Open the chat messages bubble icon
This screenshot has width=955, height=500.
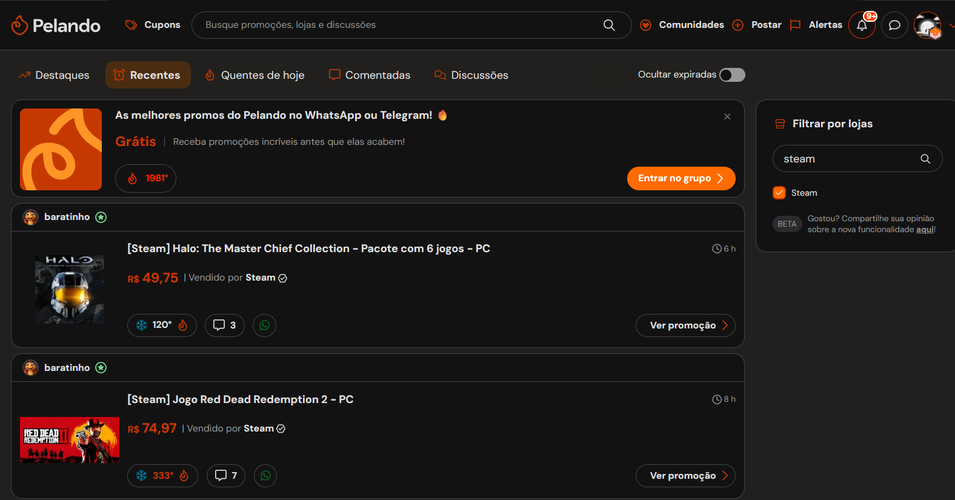tap(894, 26)
